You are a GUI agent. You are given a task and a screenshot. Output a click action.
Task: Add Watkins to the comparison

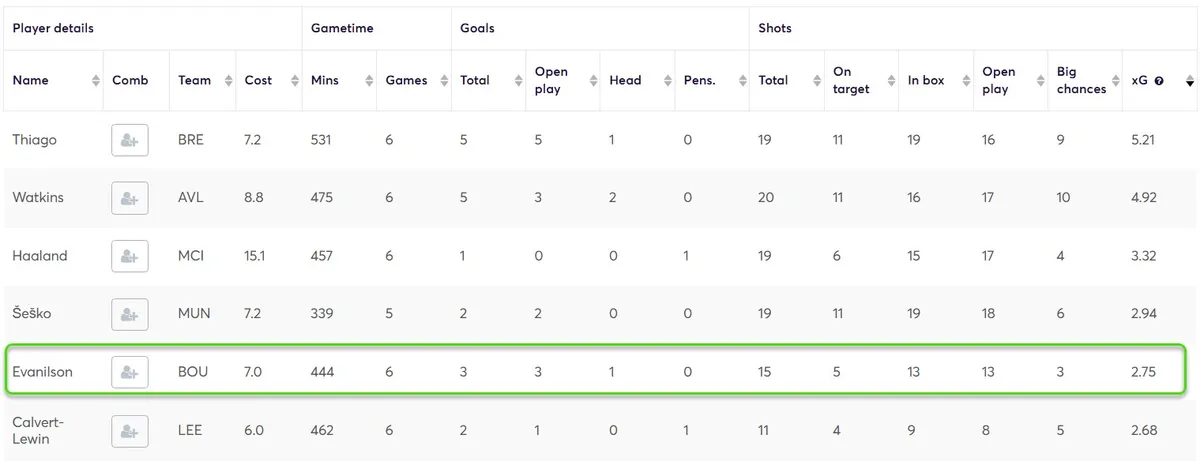point(129,198)
